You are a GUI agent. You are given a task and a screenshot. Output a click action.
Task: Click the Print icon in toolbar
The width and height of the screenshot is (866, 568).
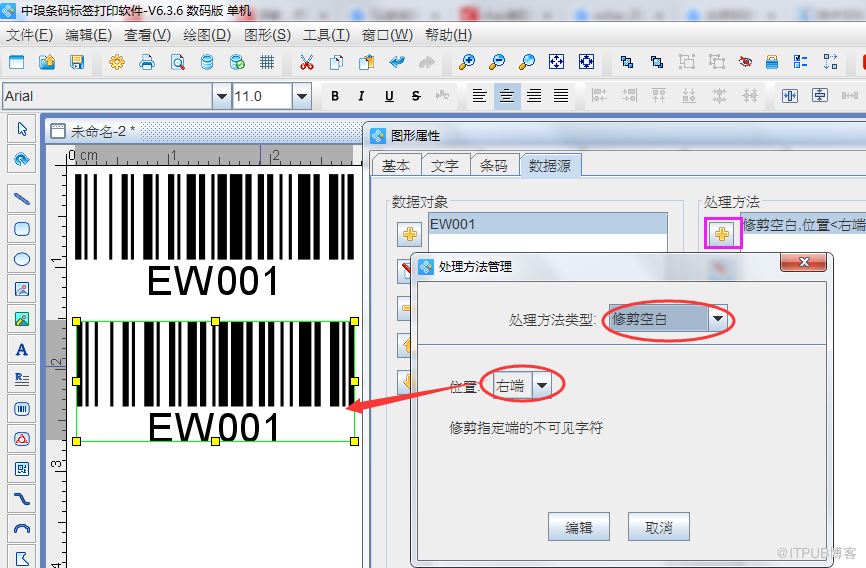coord(147,62)
